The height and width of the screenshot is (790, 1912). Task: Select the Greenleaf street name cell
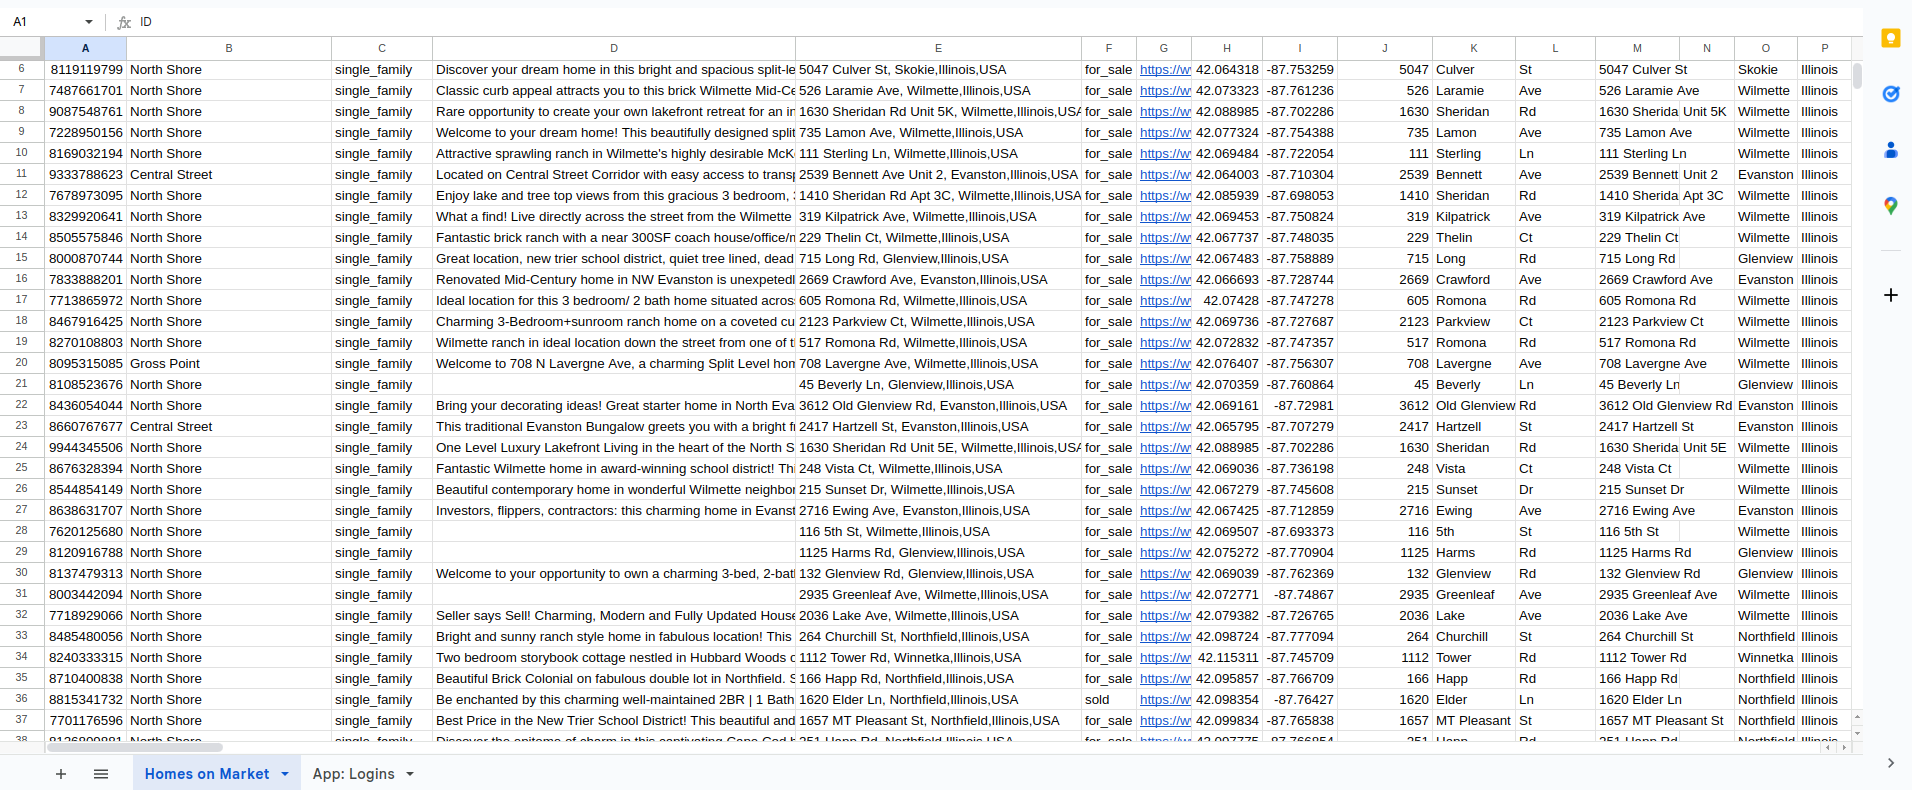click(1474, 595)
